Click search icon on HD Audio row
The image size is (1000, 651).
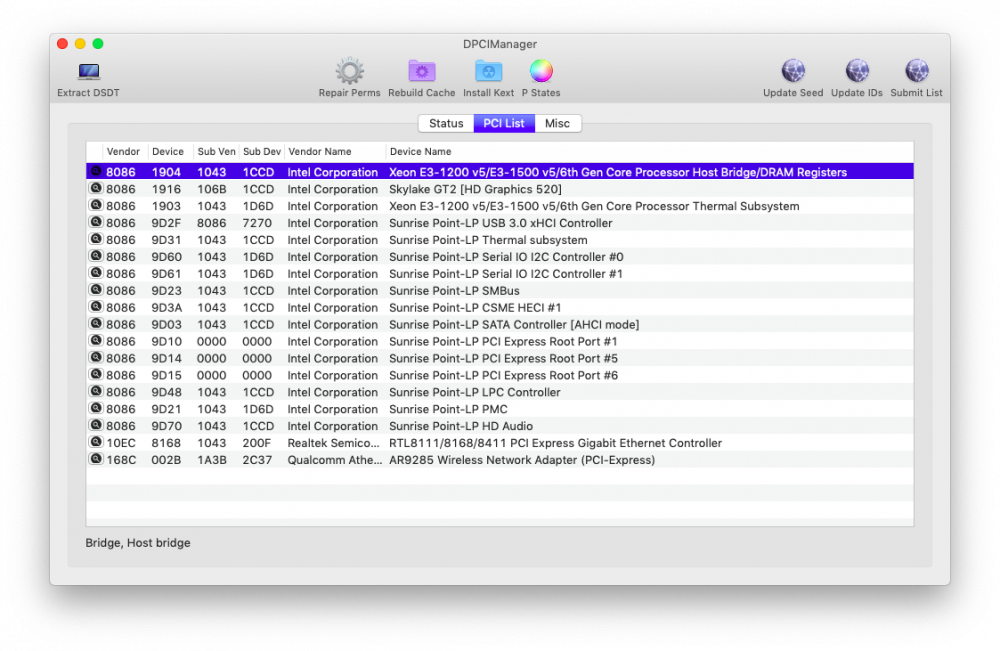click(96, 425)
